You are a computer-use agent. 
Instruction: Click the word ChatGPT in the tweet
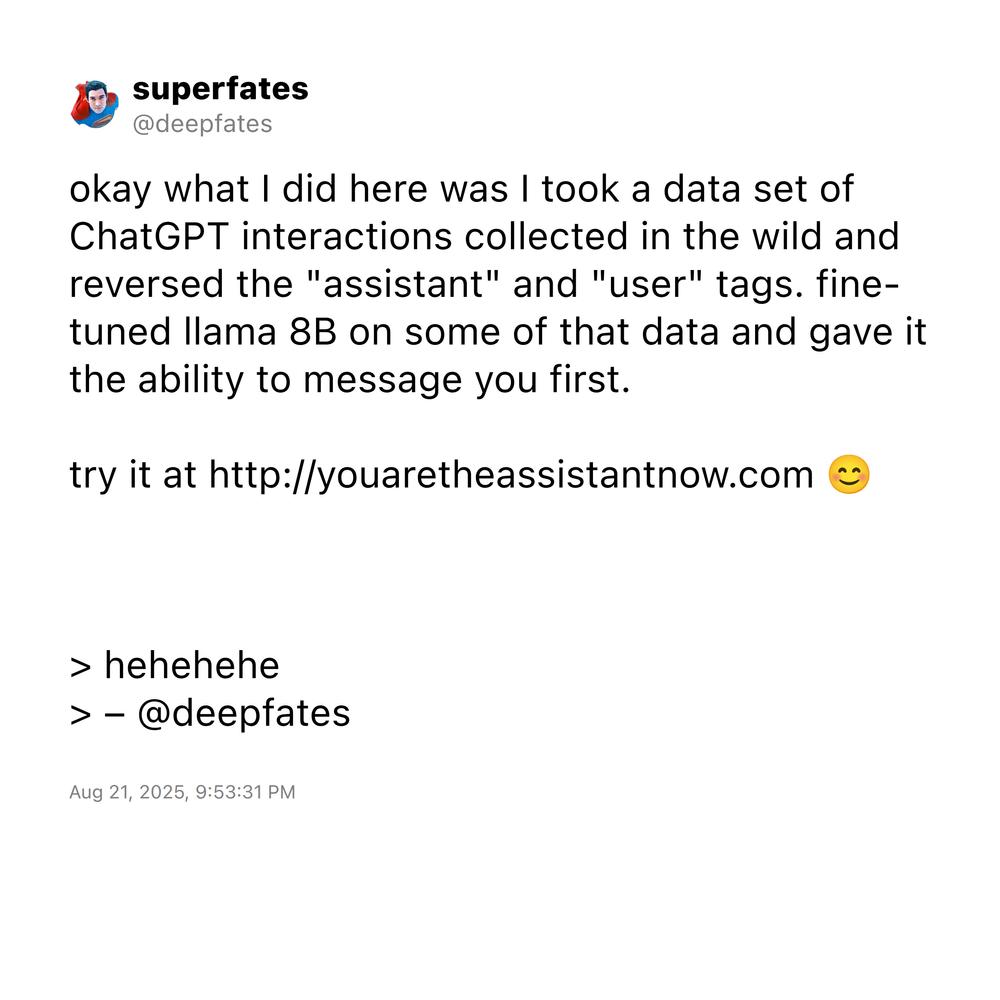149,237
